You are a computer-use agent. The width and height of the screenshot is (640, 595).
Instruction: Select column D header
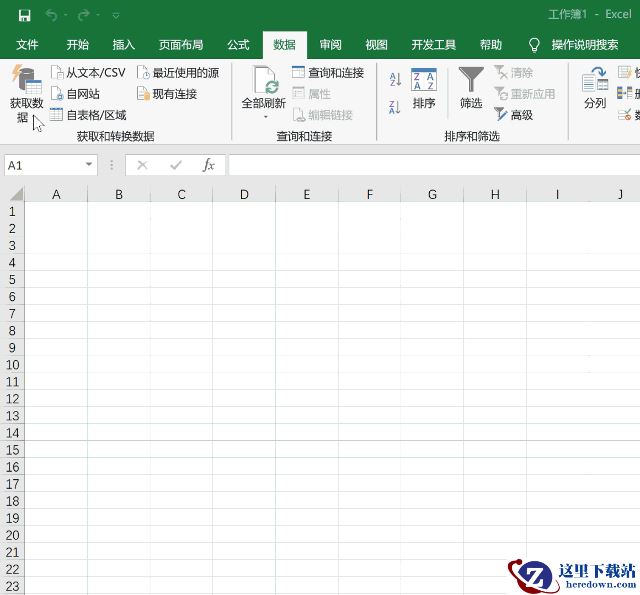pos(244,194)
